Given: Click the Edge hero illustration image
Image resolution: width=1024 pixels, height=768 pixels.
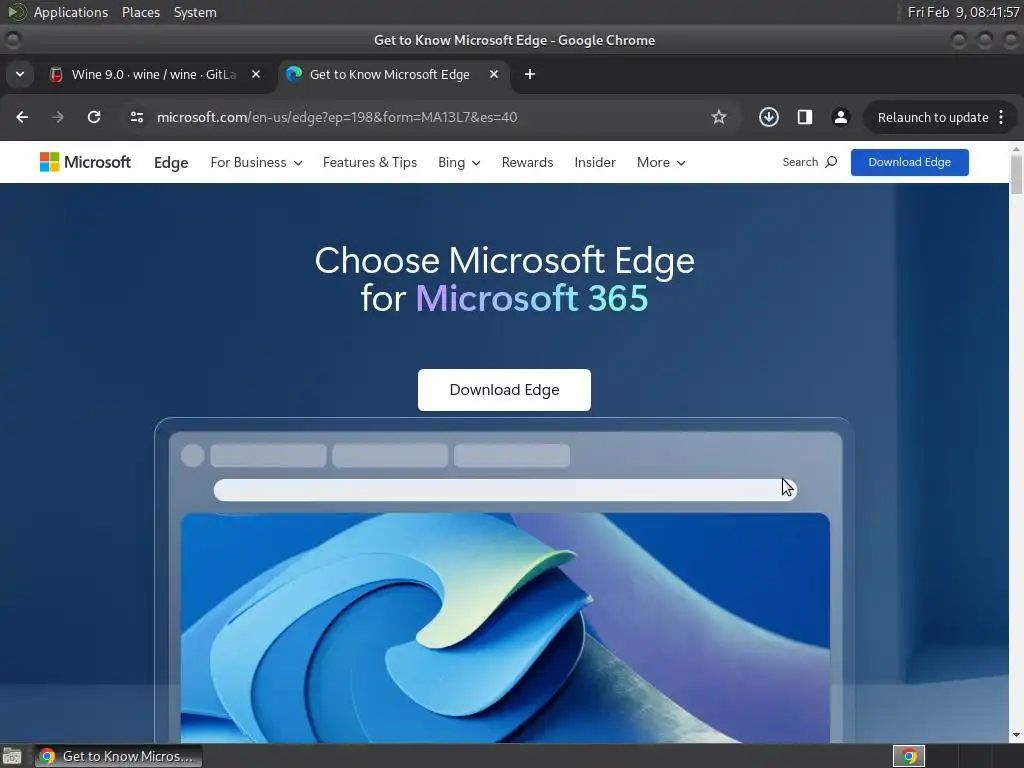Looking at the screenshot, I should [504, 627].
